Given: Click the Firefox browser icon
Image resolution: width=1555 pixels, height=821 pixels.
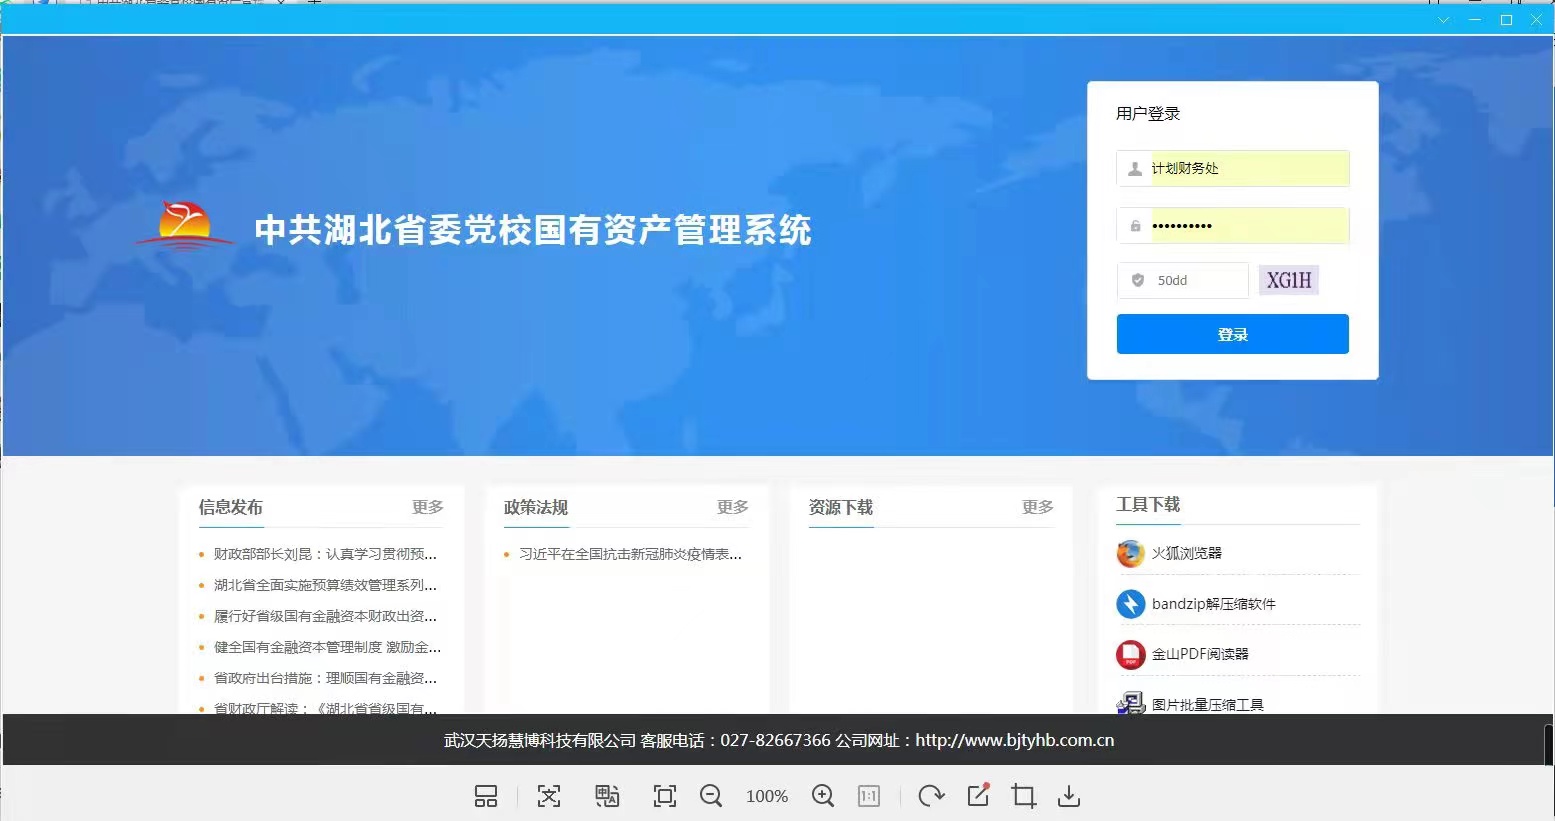Looking at the screenshot, I should [x=1130, y=553].
